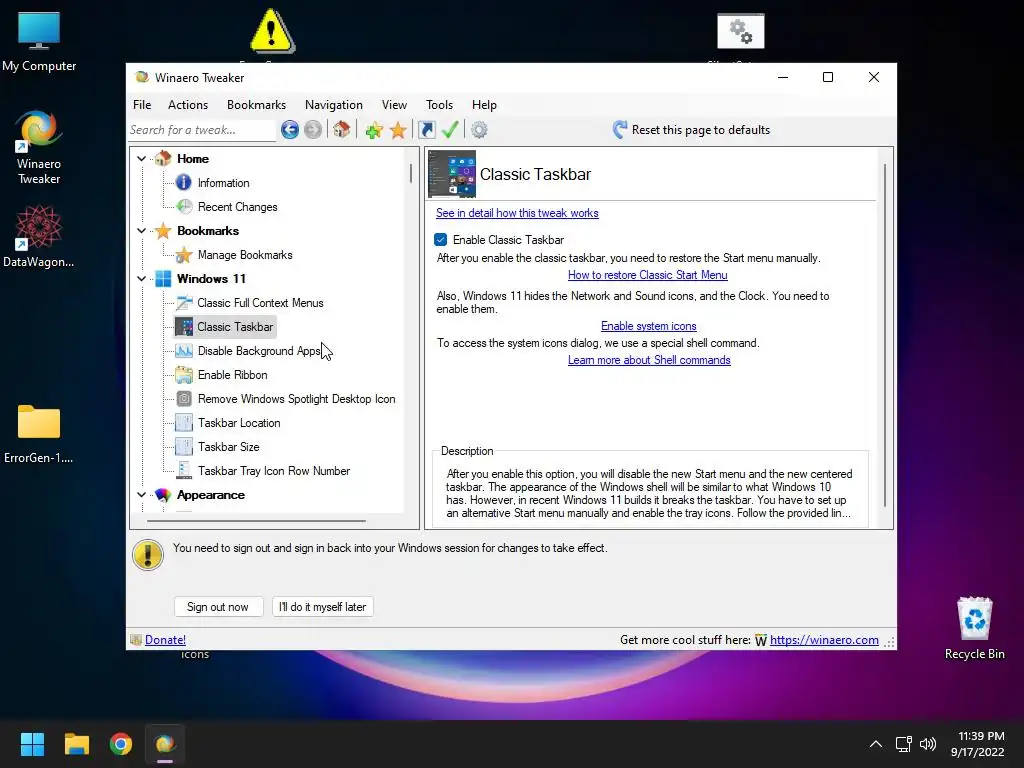
Task: Open the View menu
Action: click(394, 104)
